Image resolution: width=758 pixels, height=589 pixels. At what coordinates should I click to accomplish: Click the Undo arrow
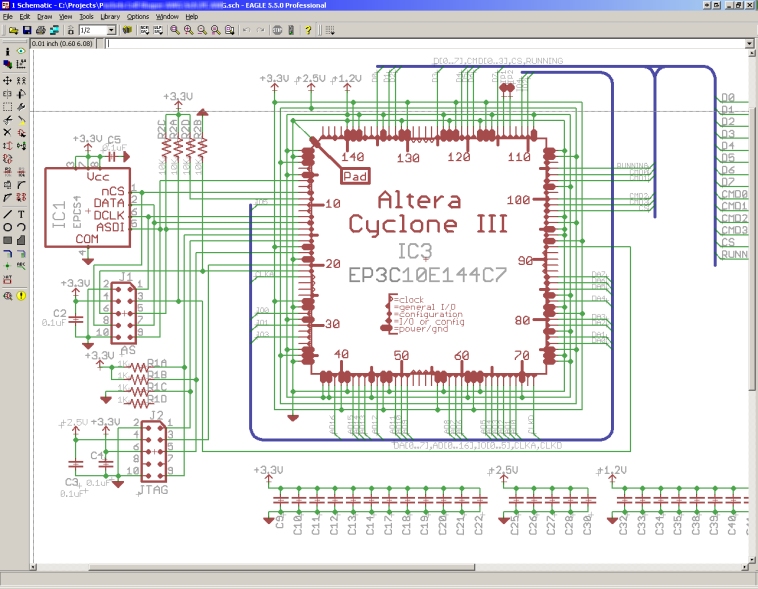coord(247,30)
